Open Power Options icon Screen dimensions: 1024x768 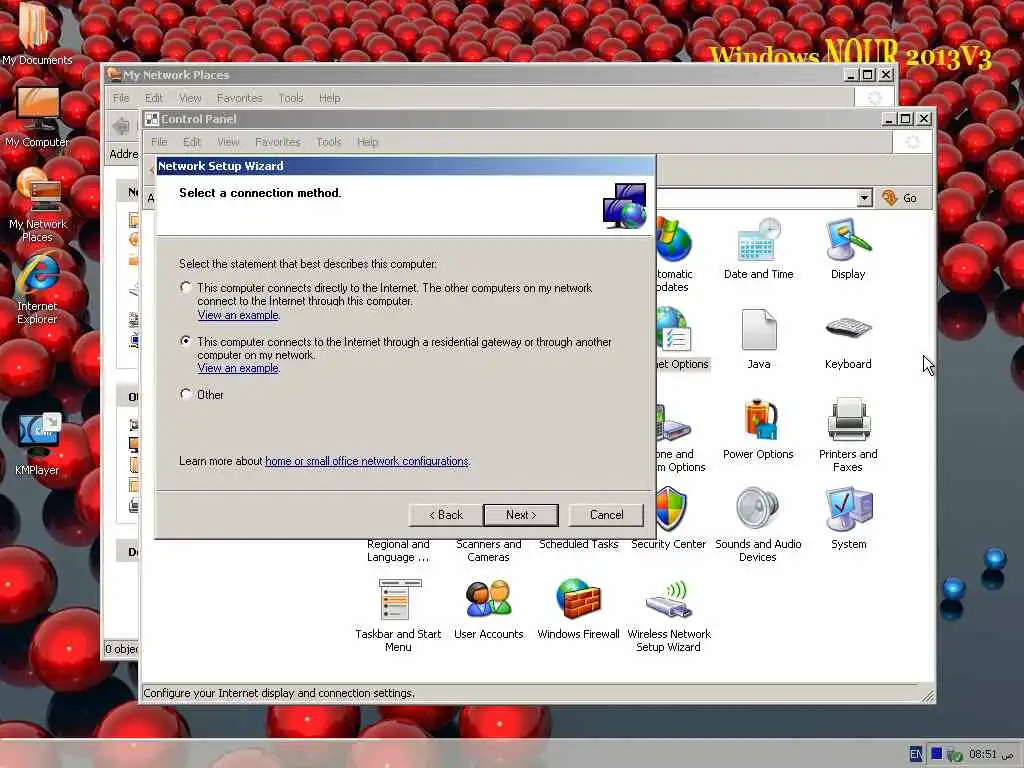click(758, 428)
